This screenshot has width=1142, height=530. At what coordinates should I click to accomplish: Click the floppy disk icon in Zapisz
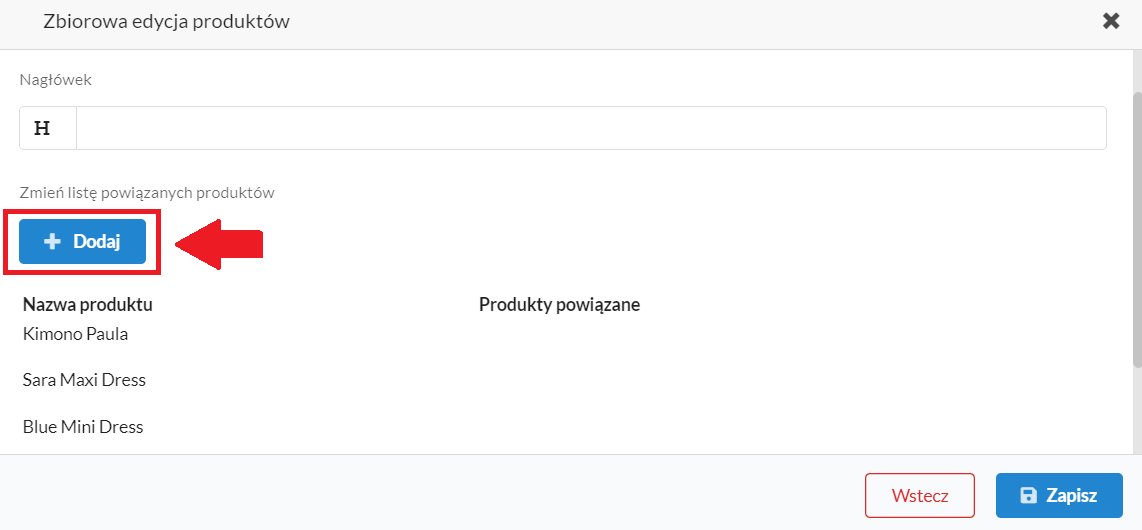click(1028, 496)
